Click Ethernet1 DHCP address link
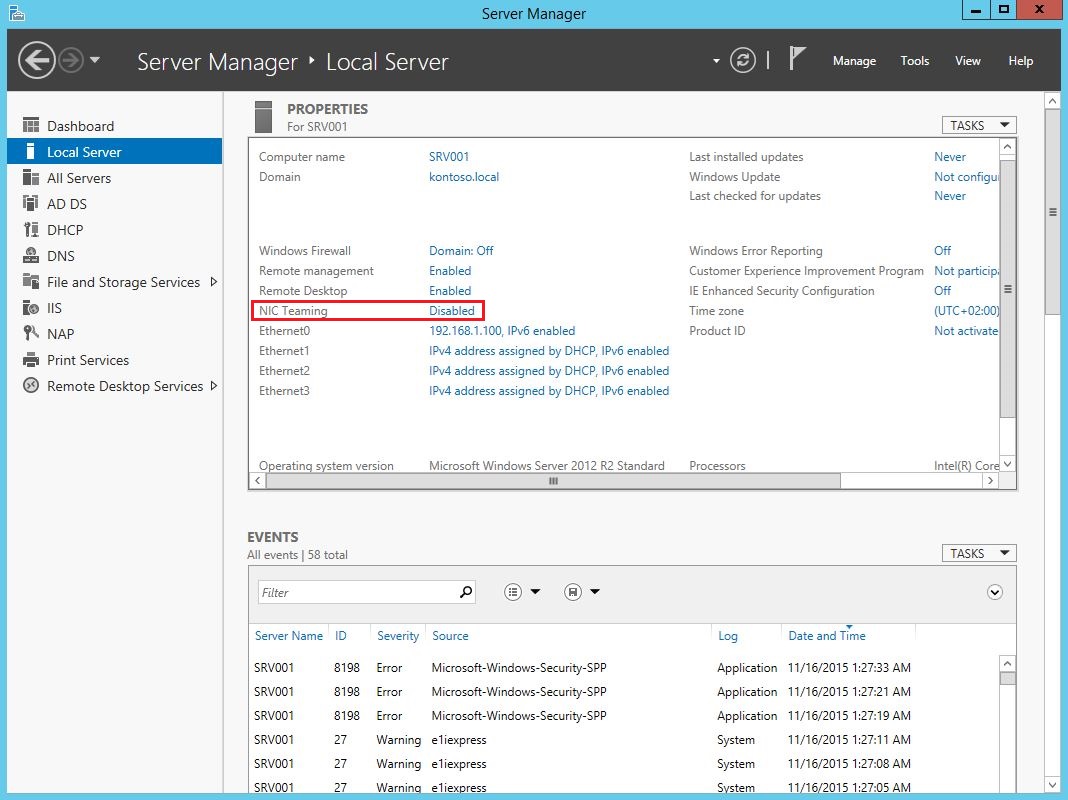The image size is (1068, 800). [x=549, y=351]
